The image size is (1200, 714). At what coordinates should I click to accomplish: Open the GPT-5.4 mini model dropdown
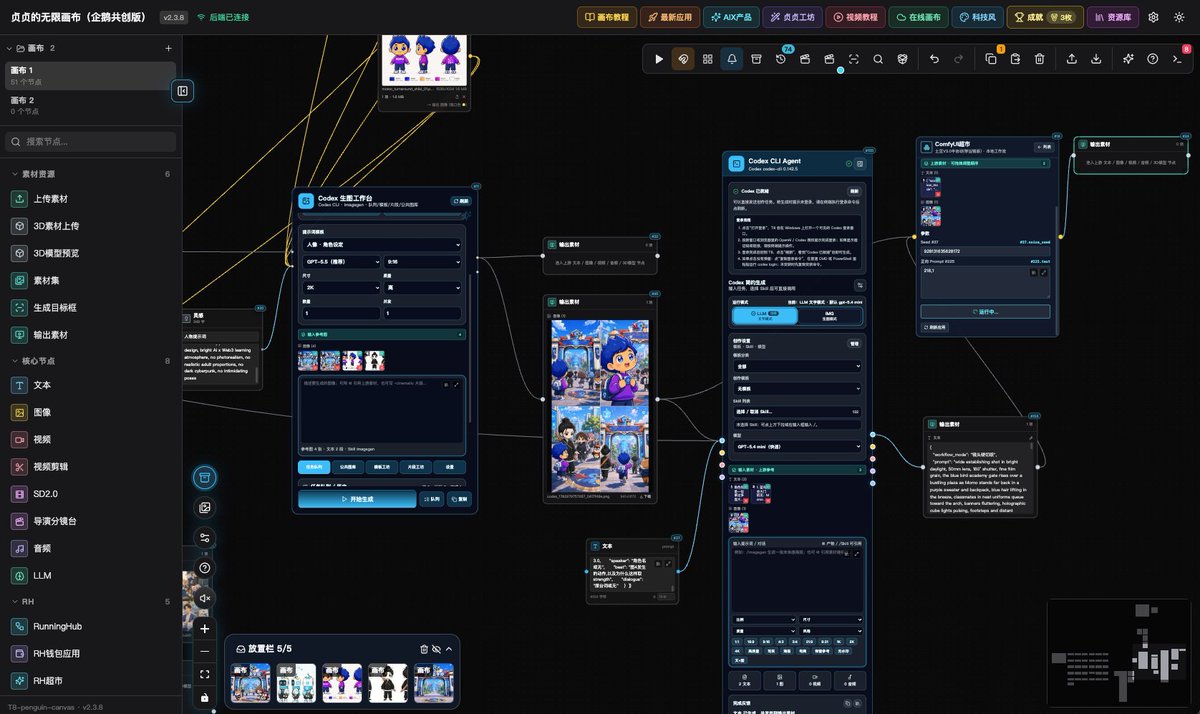(x=797, y=446)
